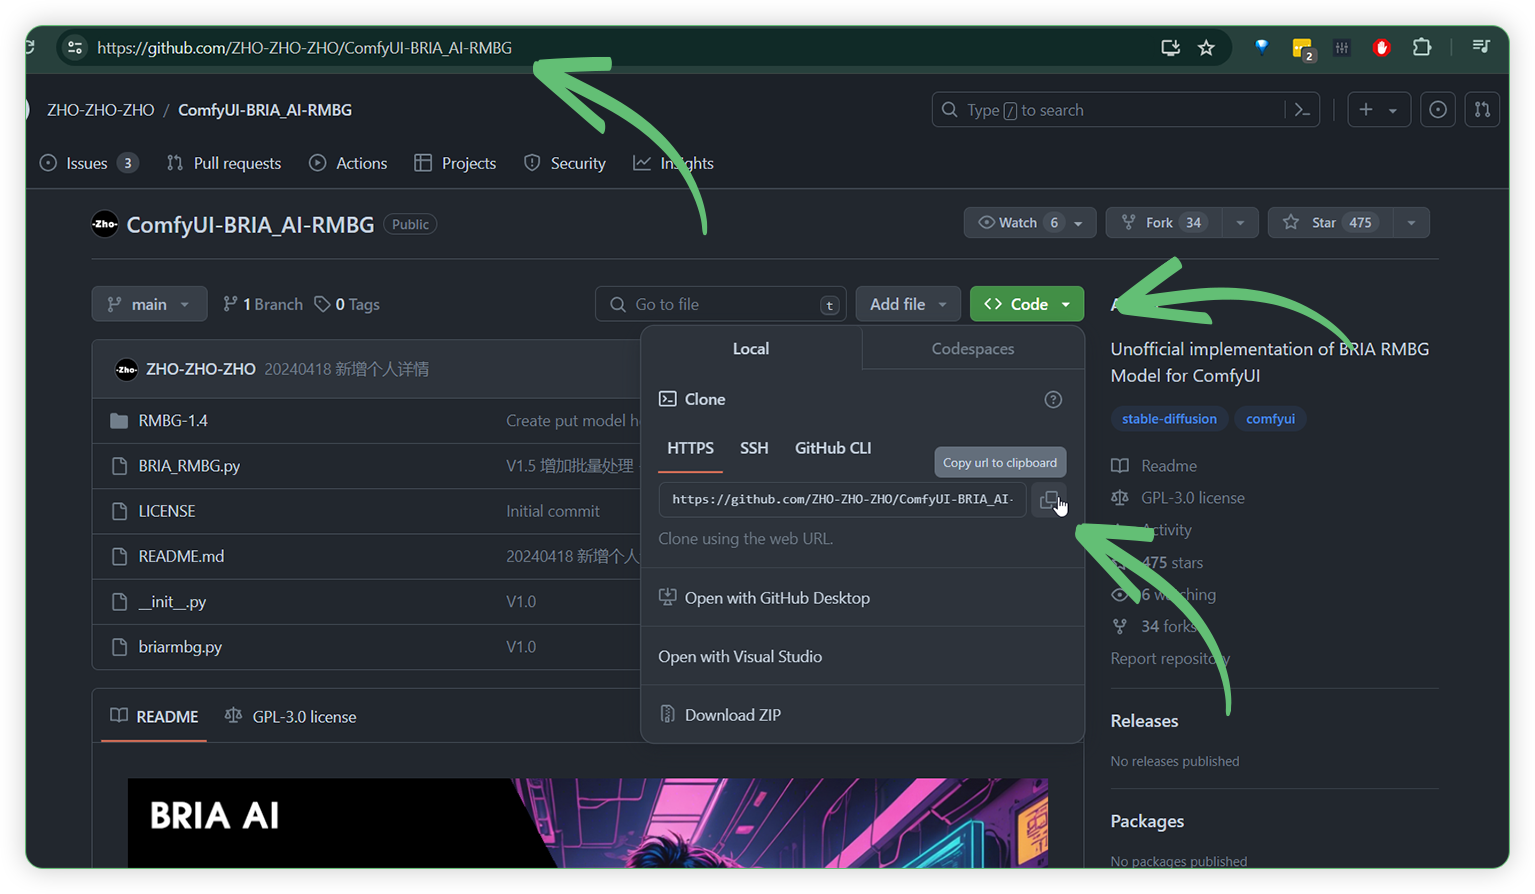Open browser extensions puzzle icon
This screenshot has height=894, width=1535.
click(x=1421, y=47)
